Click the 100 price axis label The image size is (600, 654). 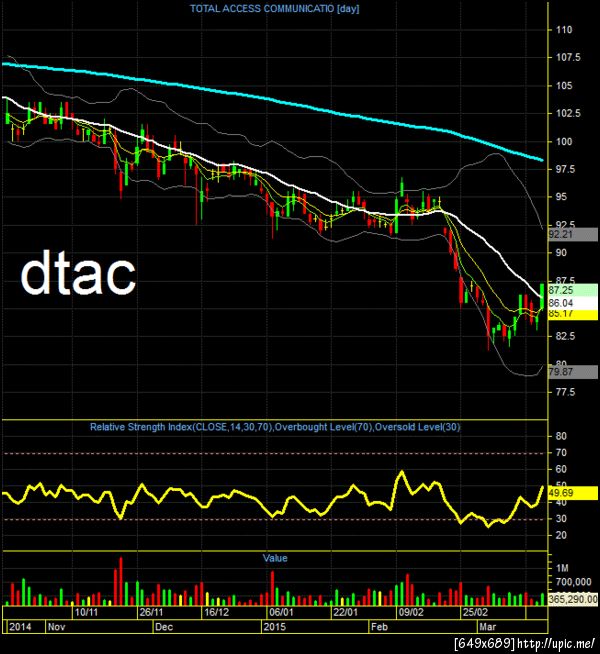(564, 141)
